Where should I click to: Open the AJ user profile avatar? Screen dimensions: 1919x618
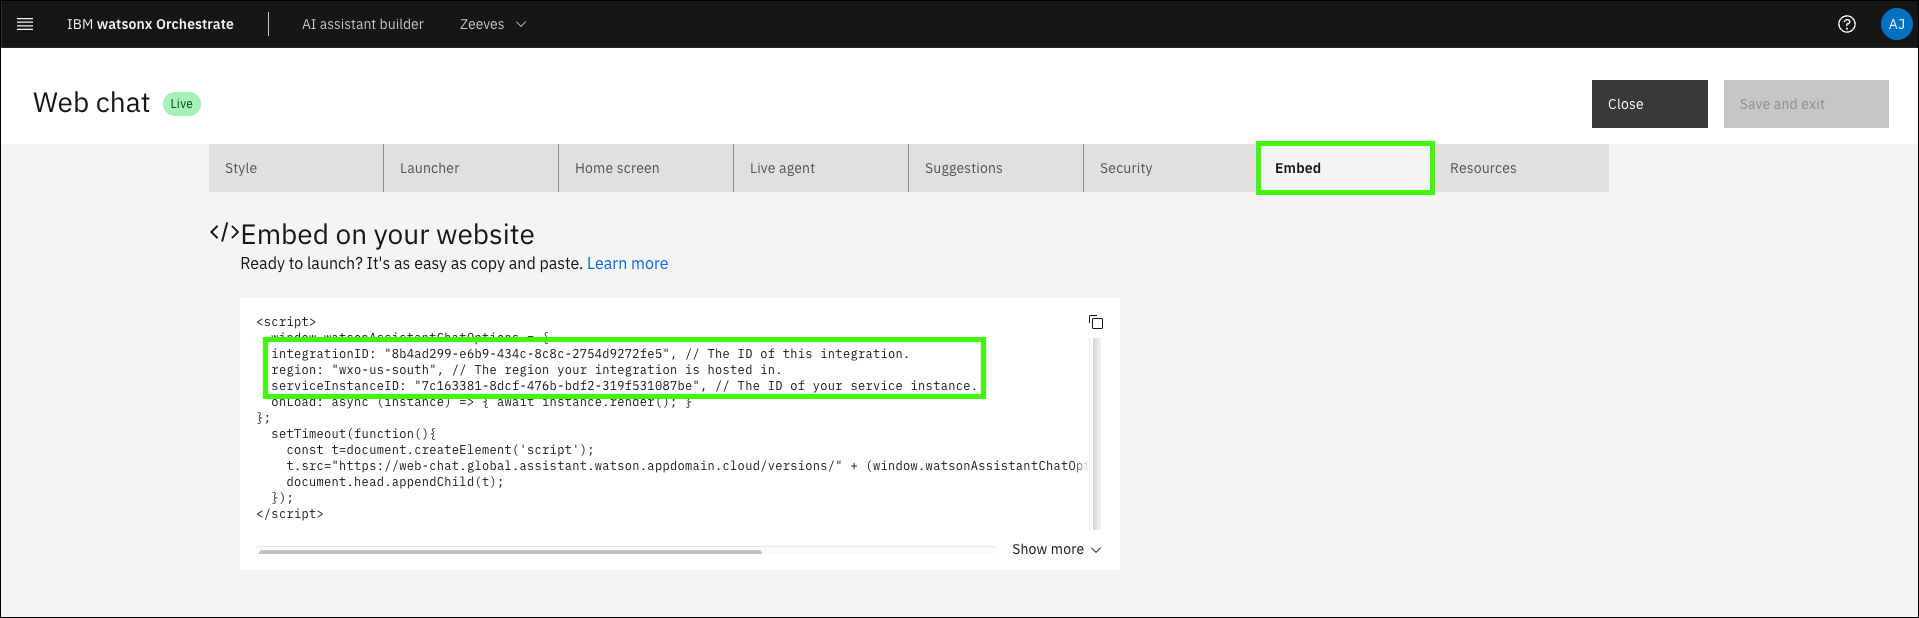click(x=1895, y=24)
